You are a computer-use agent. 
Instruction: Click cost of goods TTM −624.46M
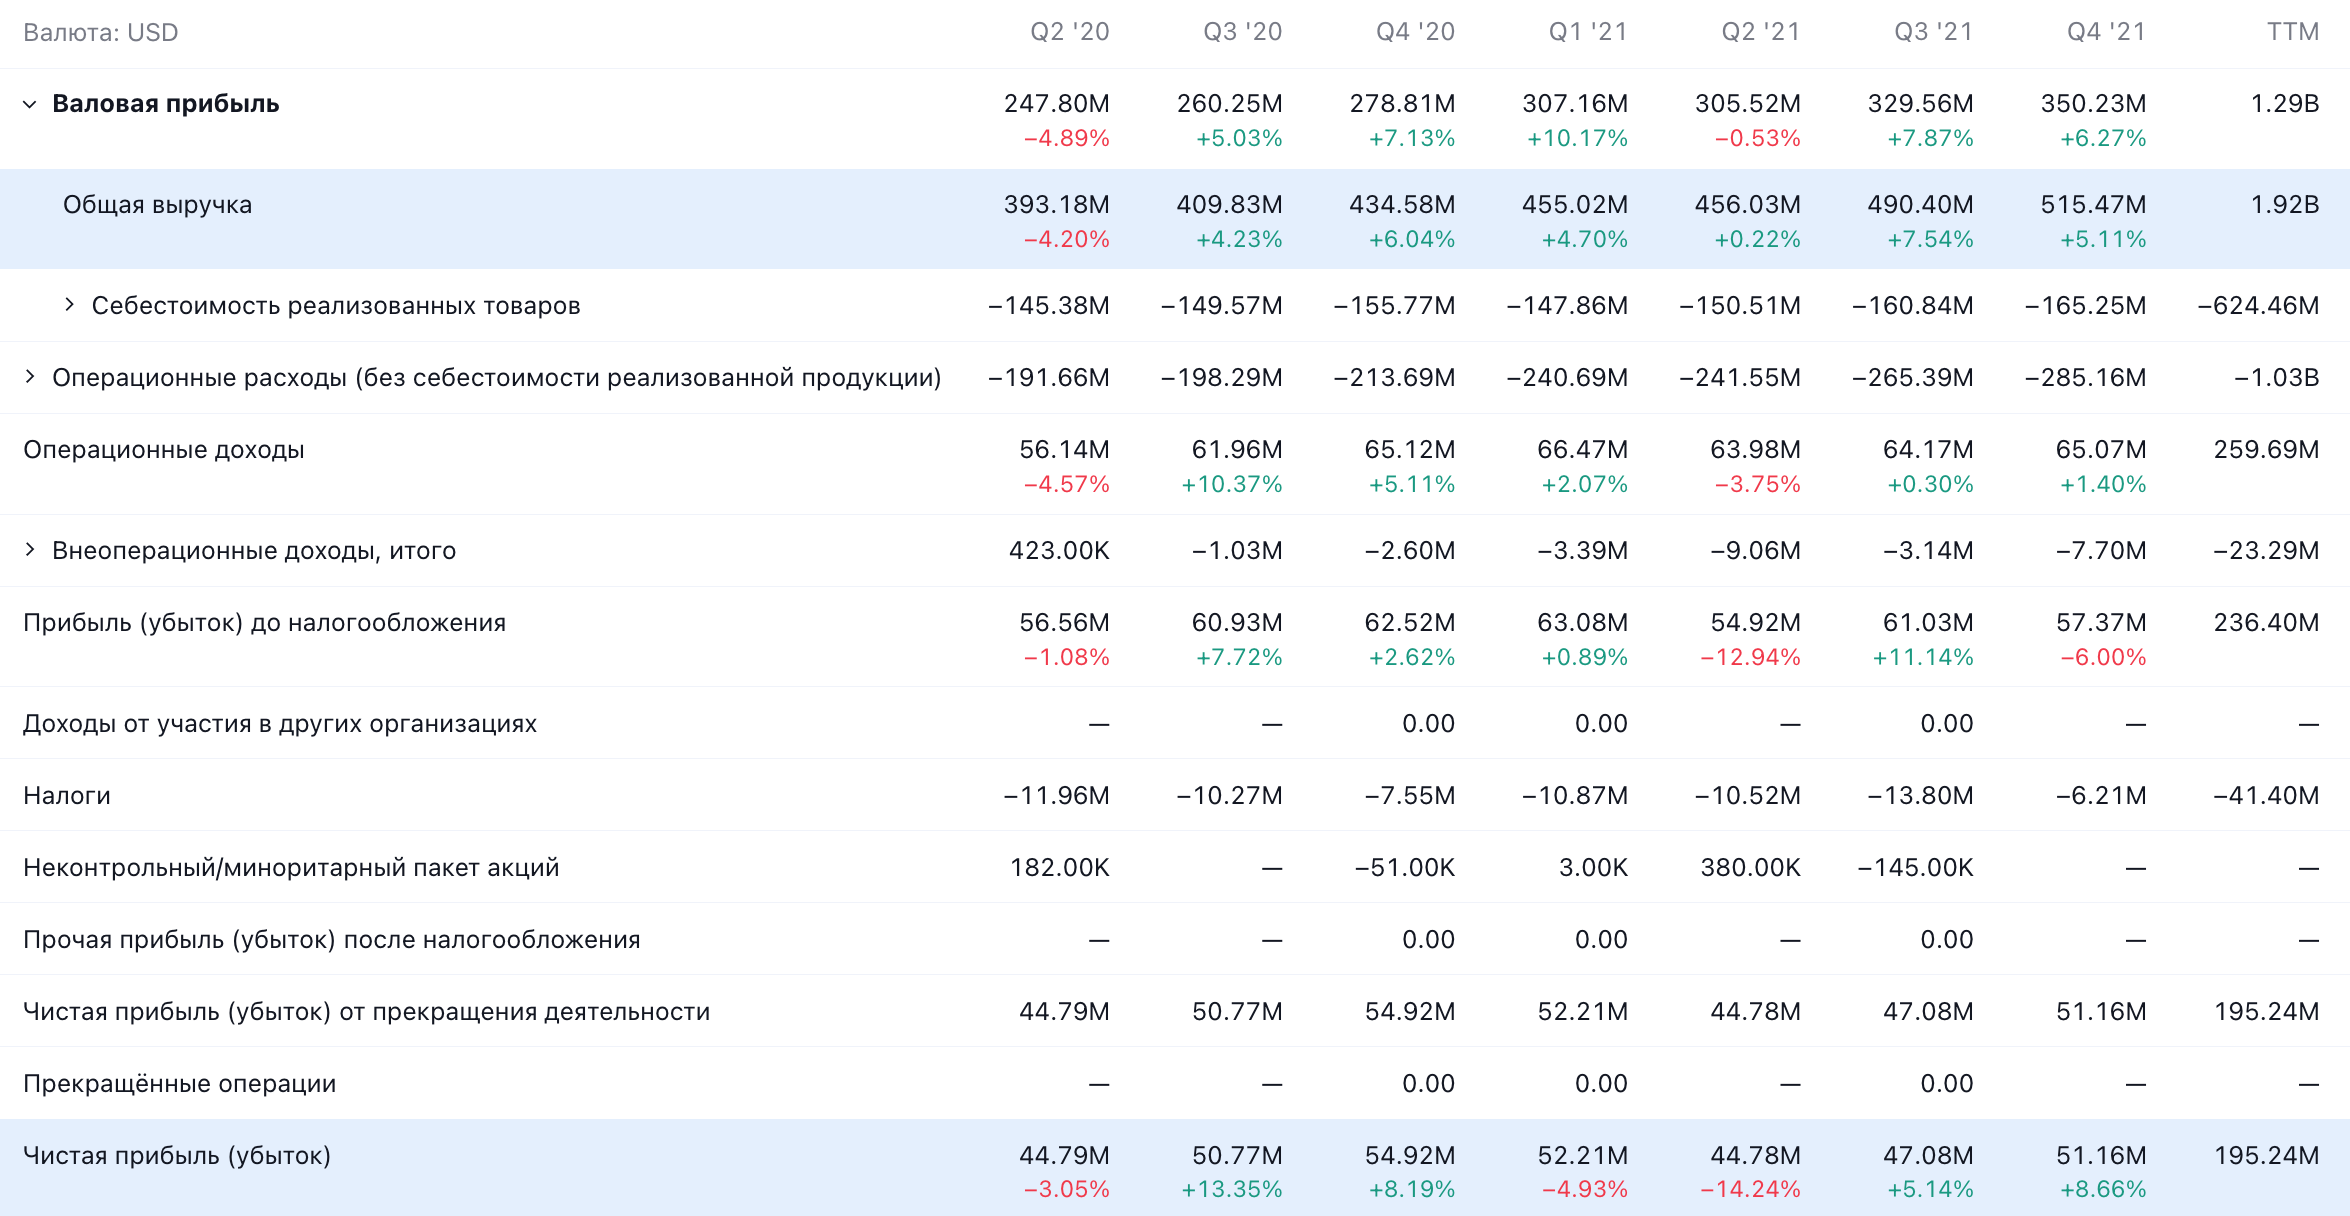[x=2258, y=306]
